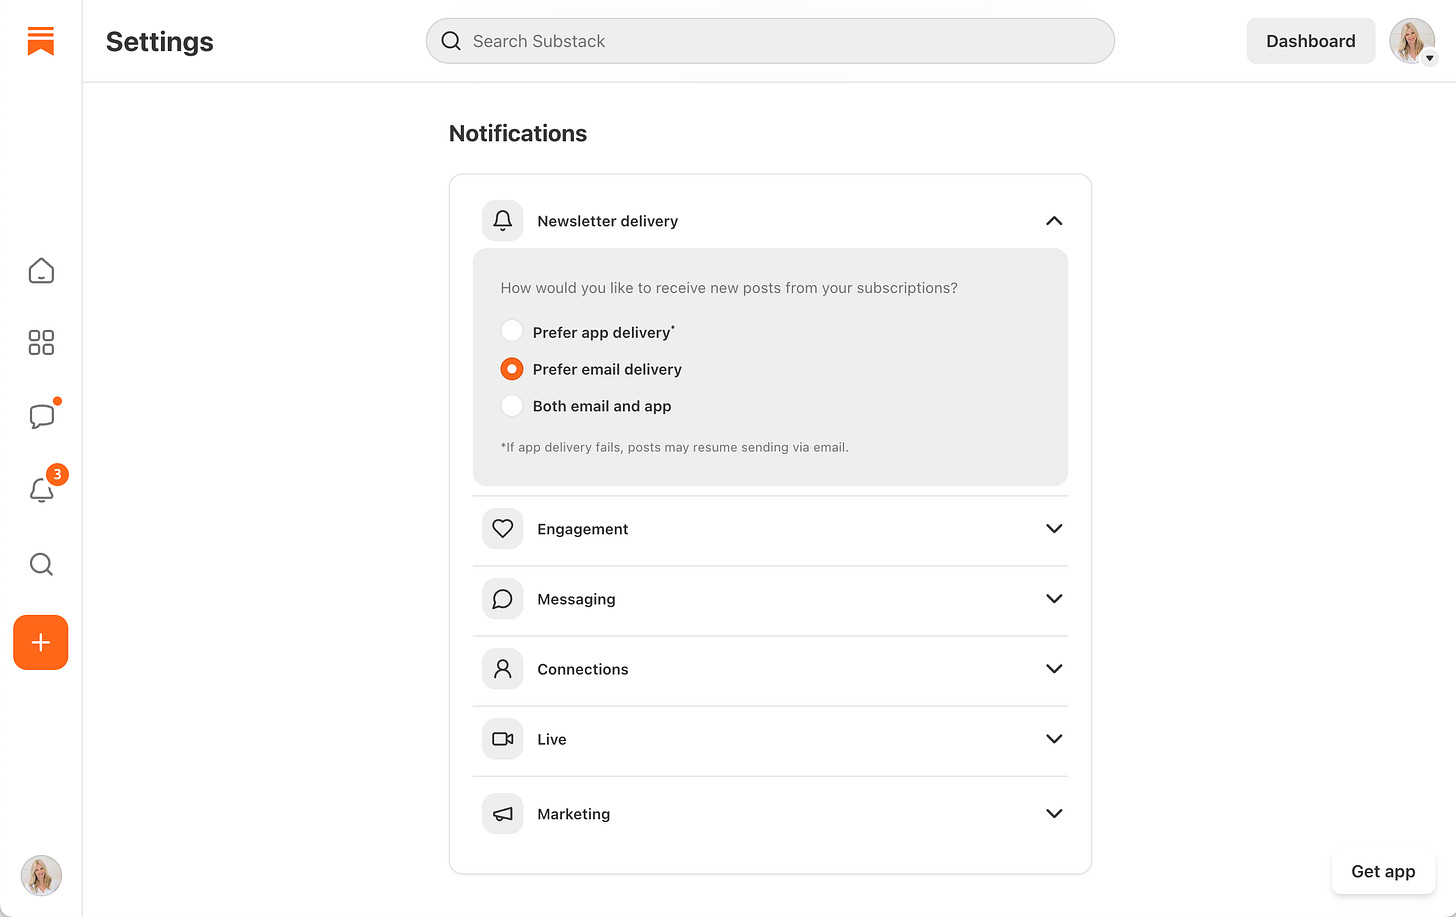Click the heart icon beside Engagement
The height and width of the screenshot is (917, 1456).
[503, 529]
